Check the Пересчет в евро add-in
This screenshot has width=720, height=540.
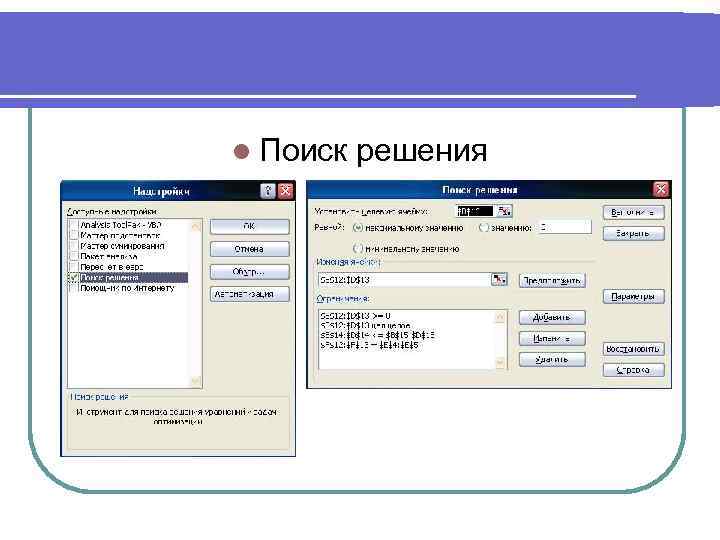coord(73,267)
